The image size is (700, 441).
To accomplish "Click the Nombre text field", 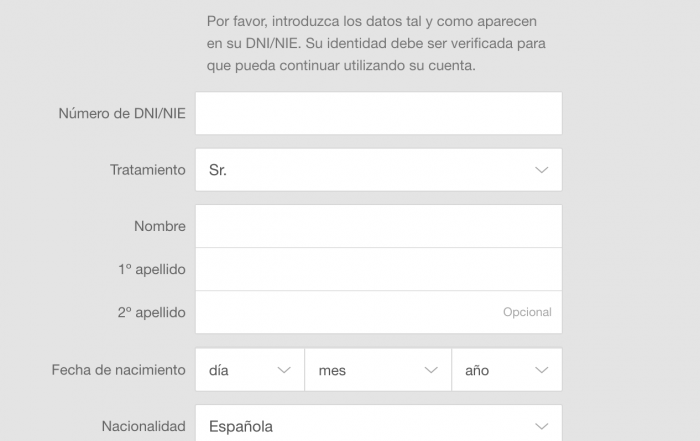I will pos(378,227).
